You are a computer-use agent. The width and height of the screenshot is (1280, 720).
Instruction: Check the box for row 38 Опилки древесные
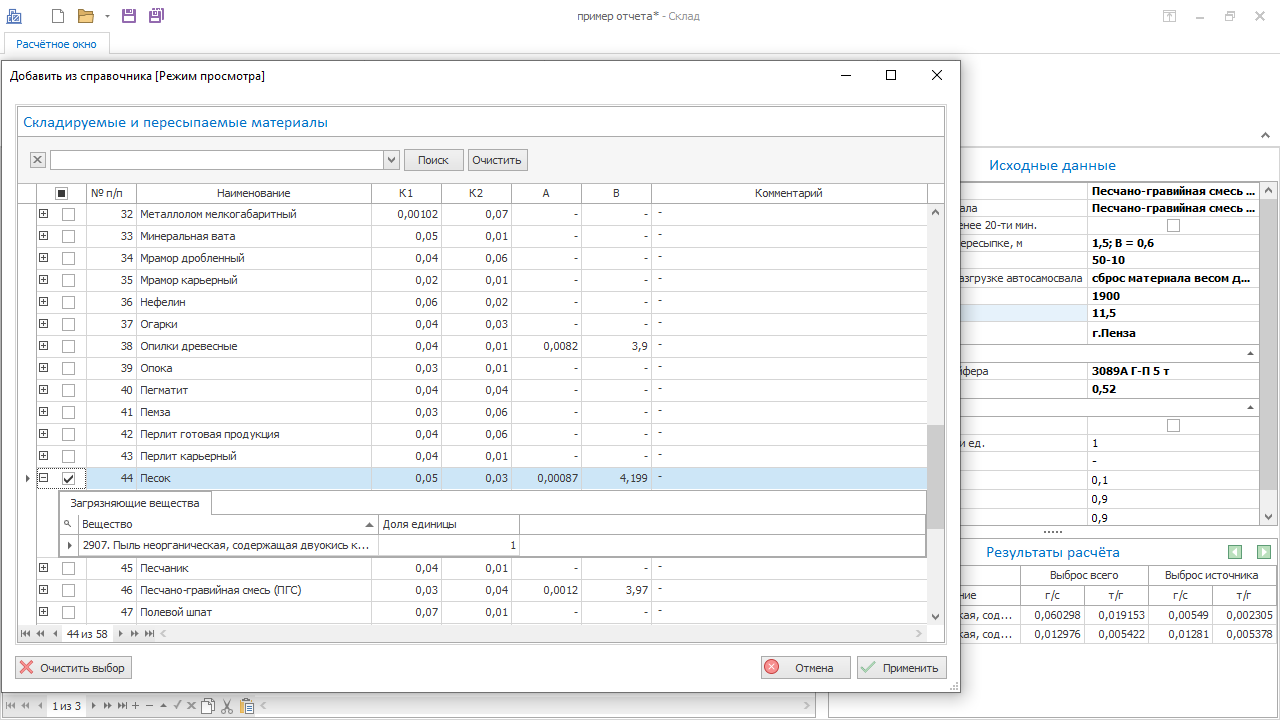[x=68, y=346]
